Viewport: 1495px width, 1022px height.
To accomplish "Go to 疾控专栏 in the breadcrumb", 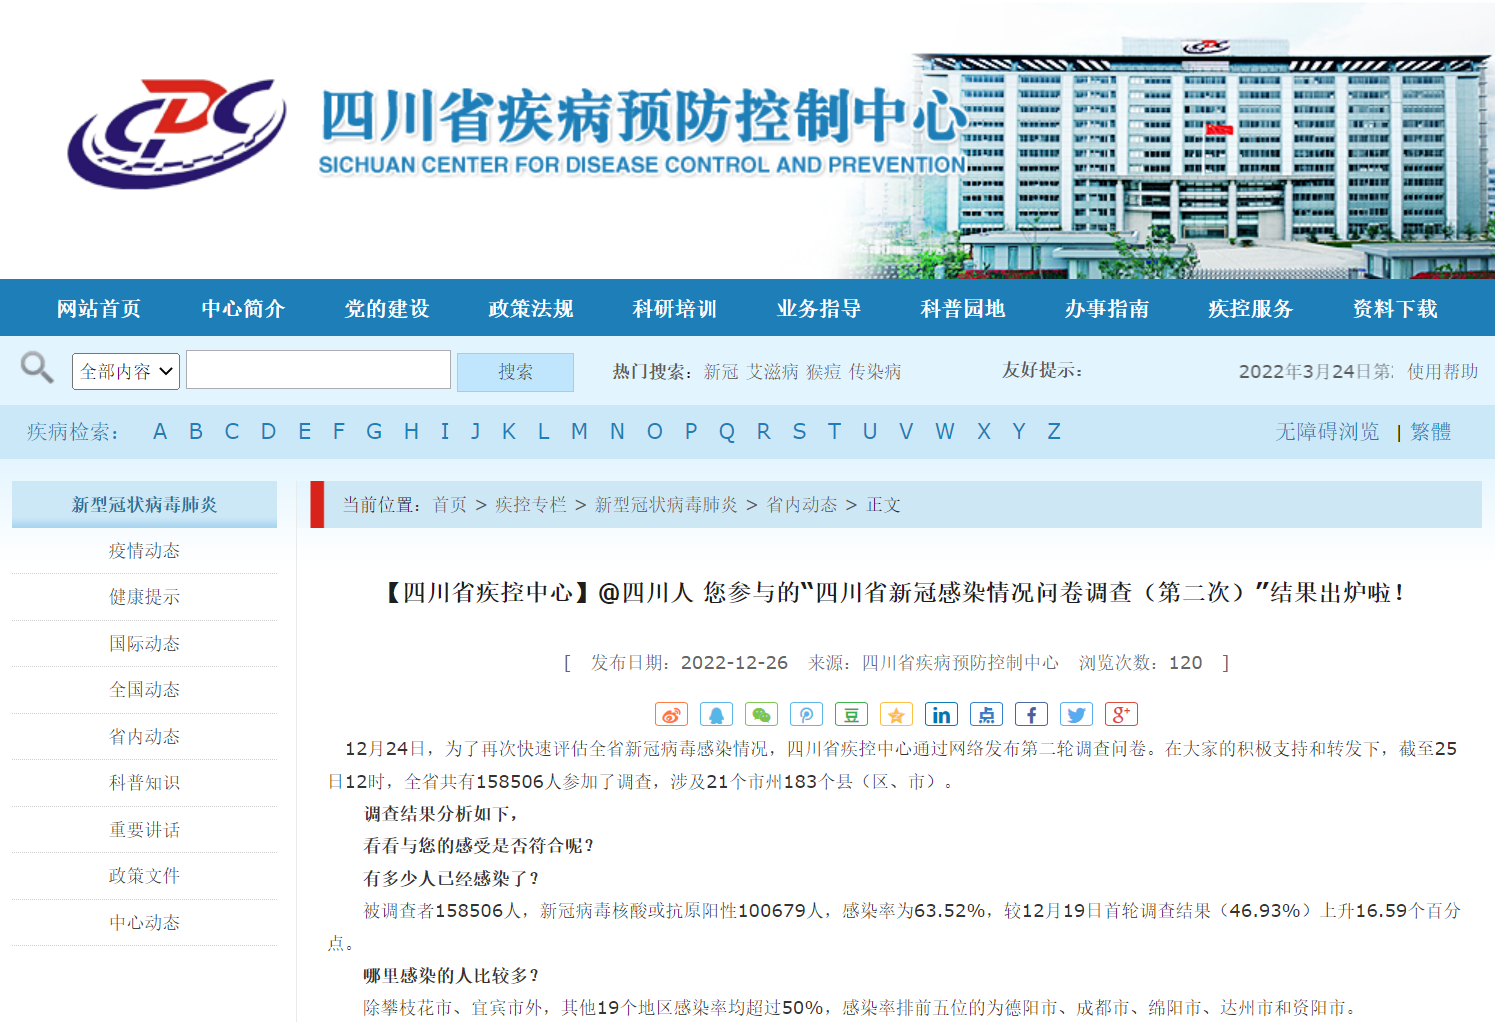I will click(531, 505).
